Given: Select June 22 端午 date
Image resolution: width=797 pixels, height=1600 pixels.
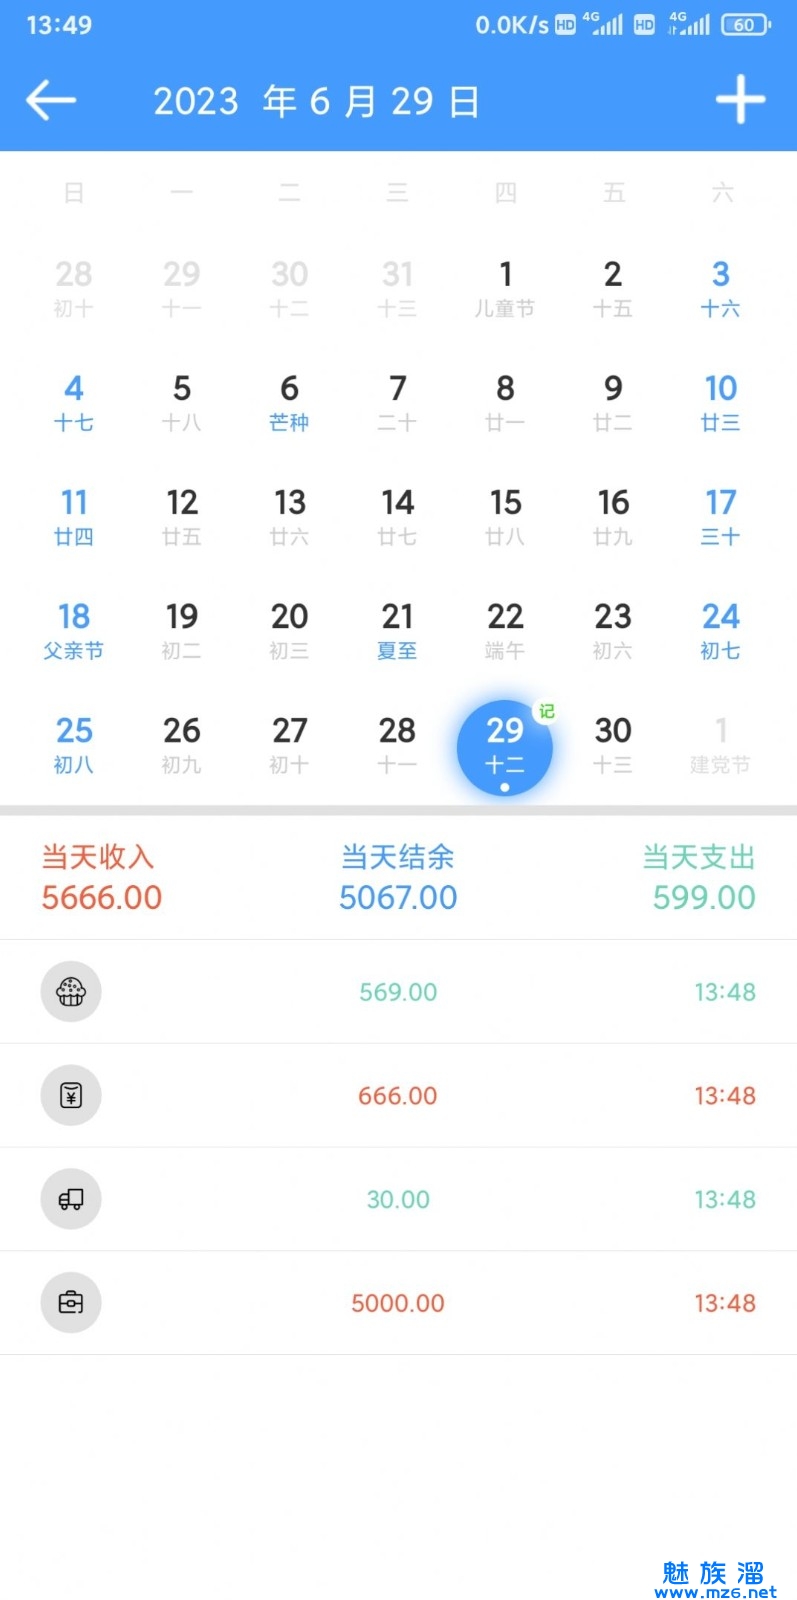Looking at the screenshot, I should click(505, 630).
